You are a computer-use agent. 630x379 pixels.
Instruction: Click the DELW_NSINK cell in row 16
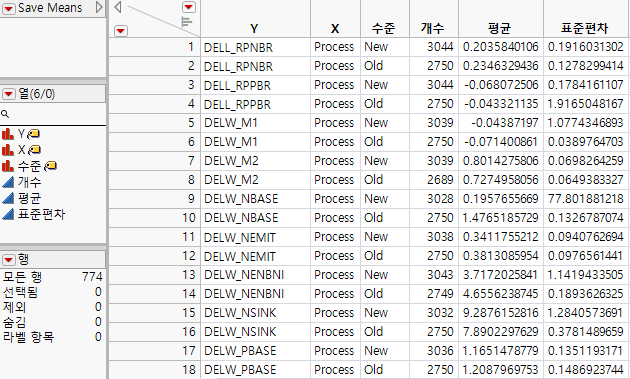[x=255, y=332]
